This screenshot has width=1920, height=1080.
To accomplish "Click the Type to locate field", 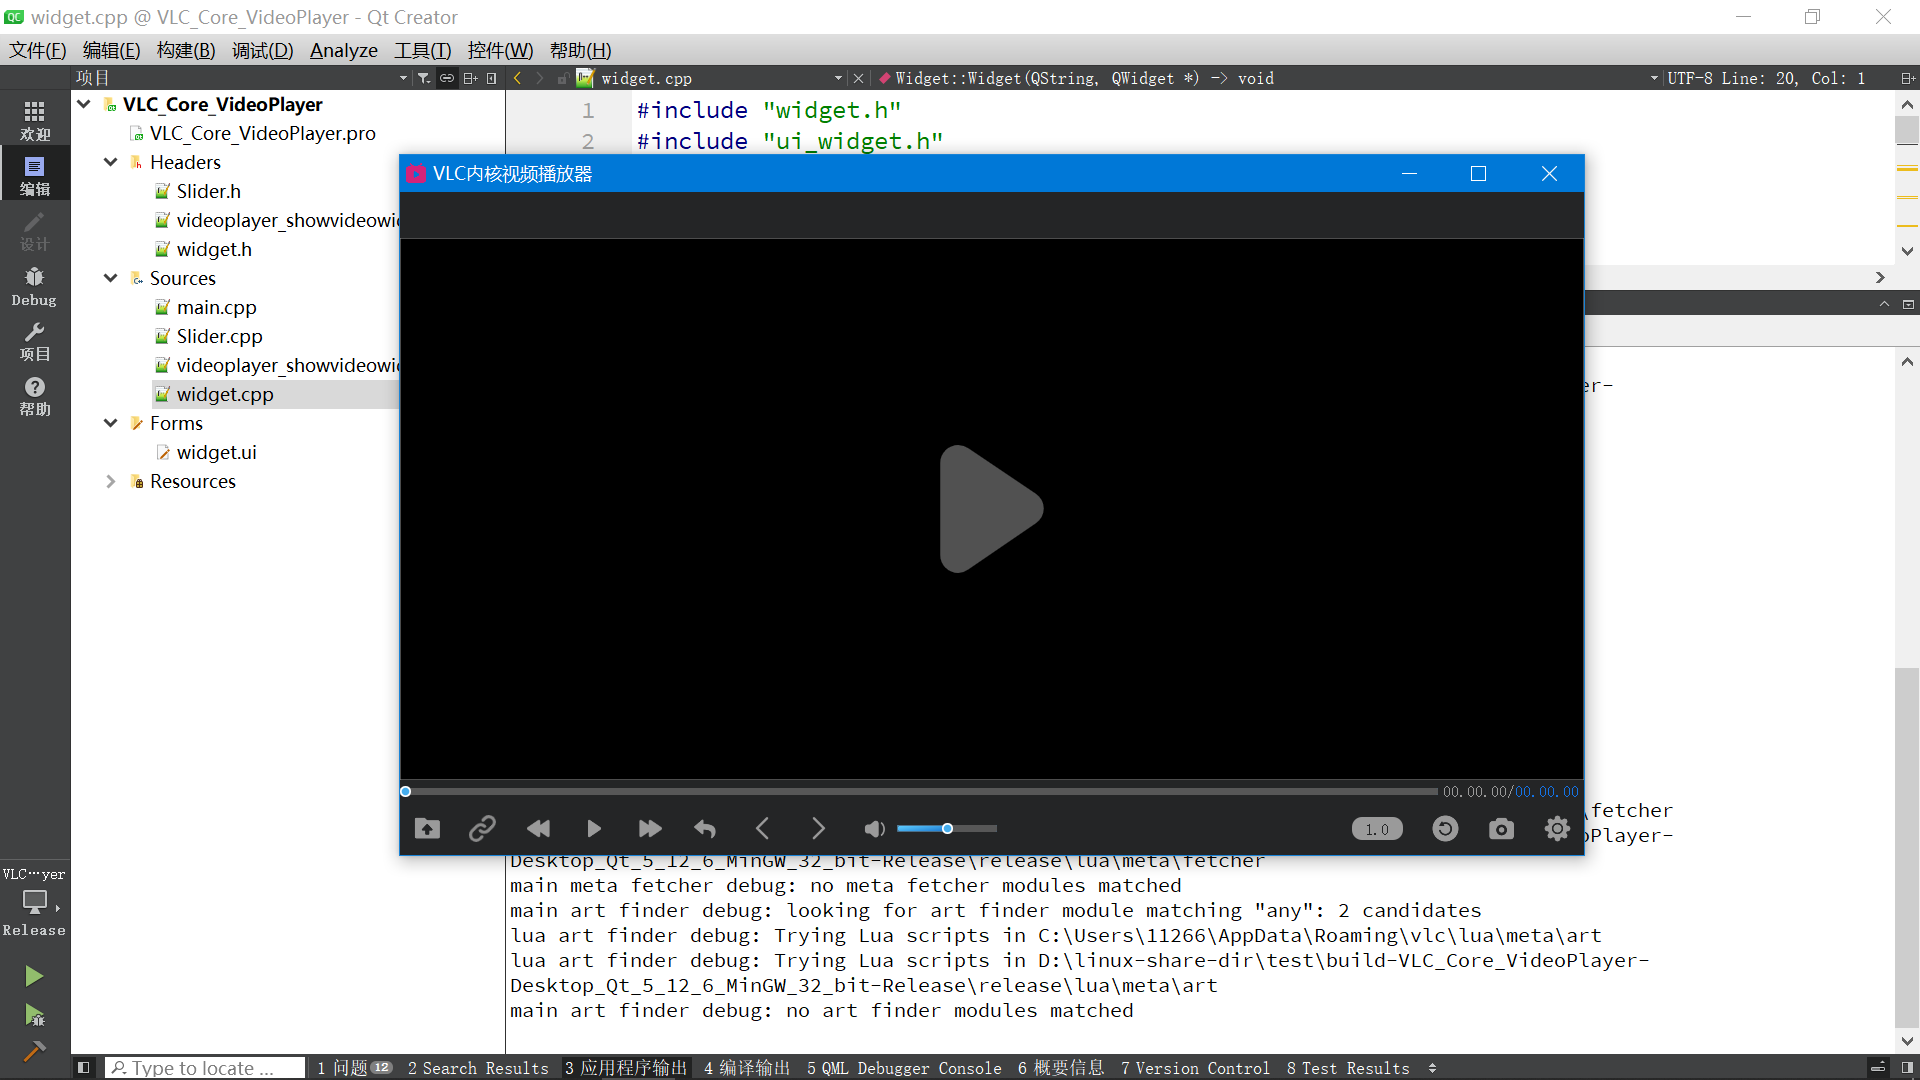I will [x=205, y=1067].
